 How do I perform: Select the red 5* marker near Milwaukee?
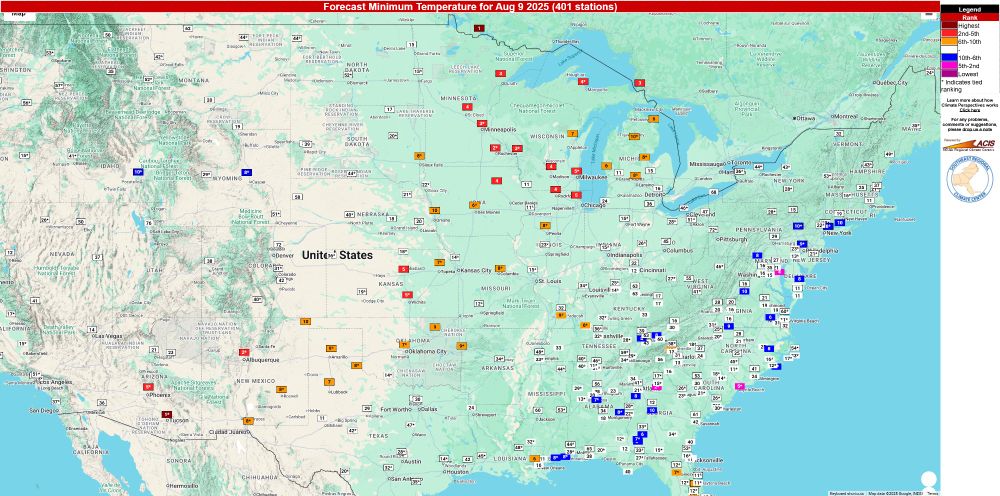[x=576, y=171]
